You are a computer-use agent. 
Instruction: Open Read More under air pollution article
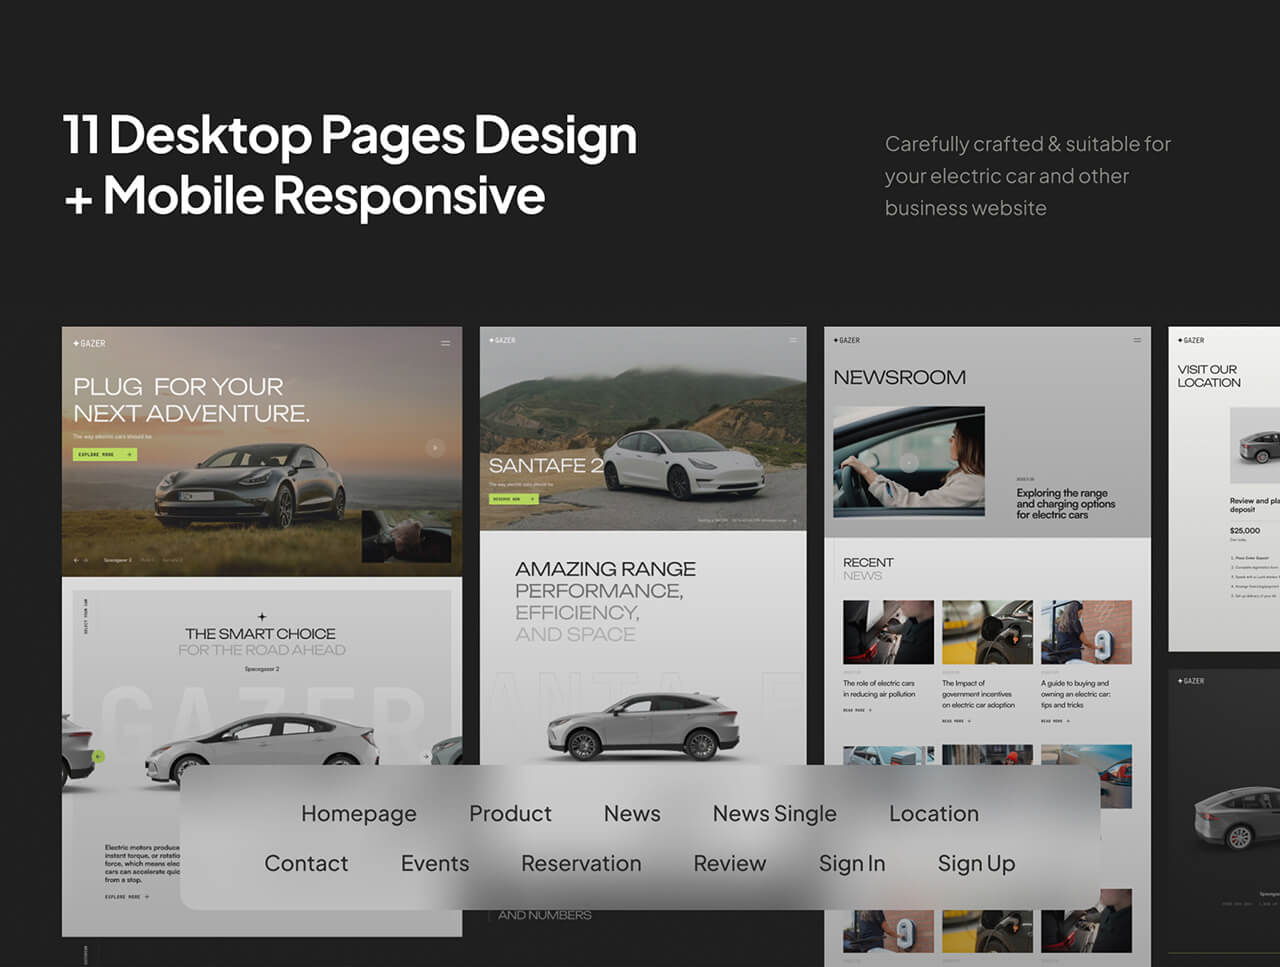pyautogui.click(x=857, y=710)
